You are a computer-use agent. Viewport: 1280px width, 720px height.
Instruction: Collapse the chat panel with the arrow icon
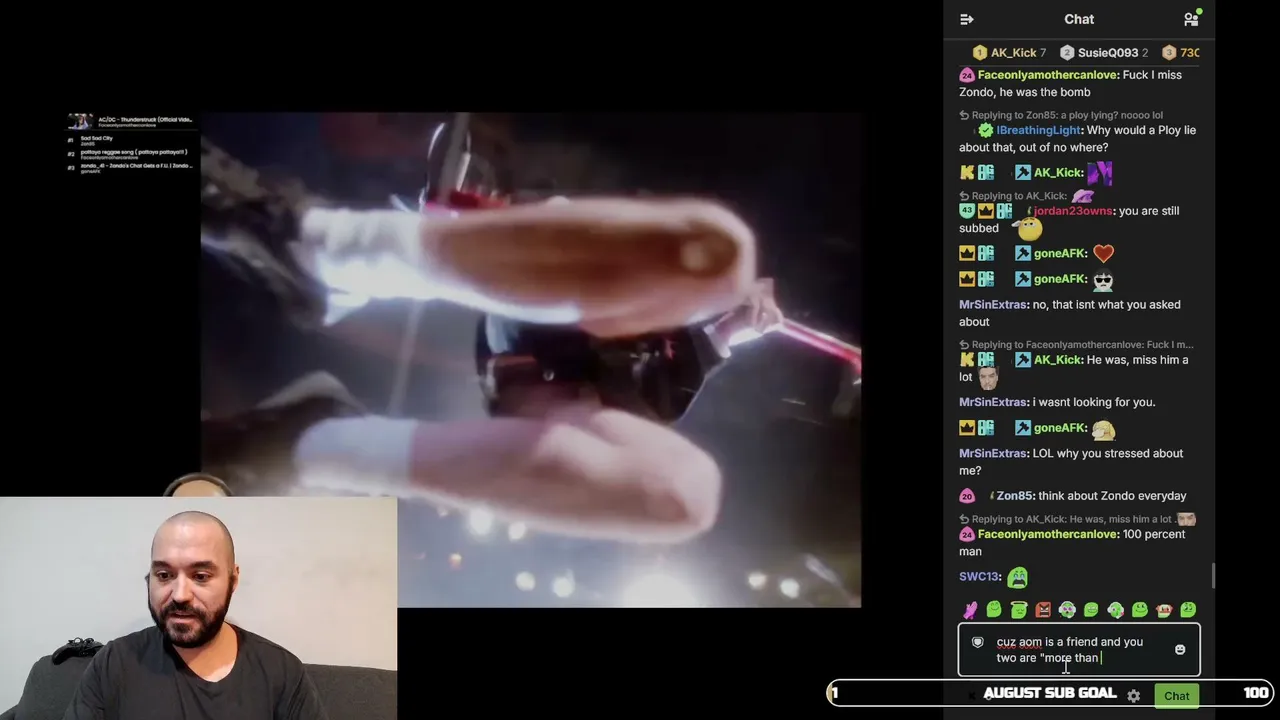pos(966,19)
